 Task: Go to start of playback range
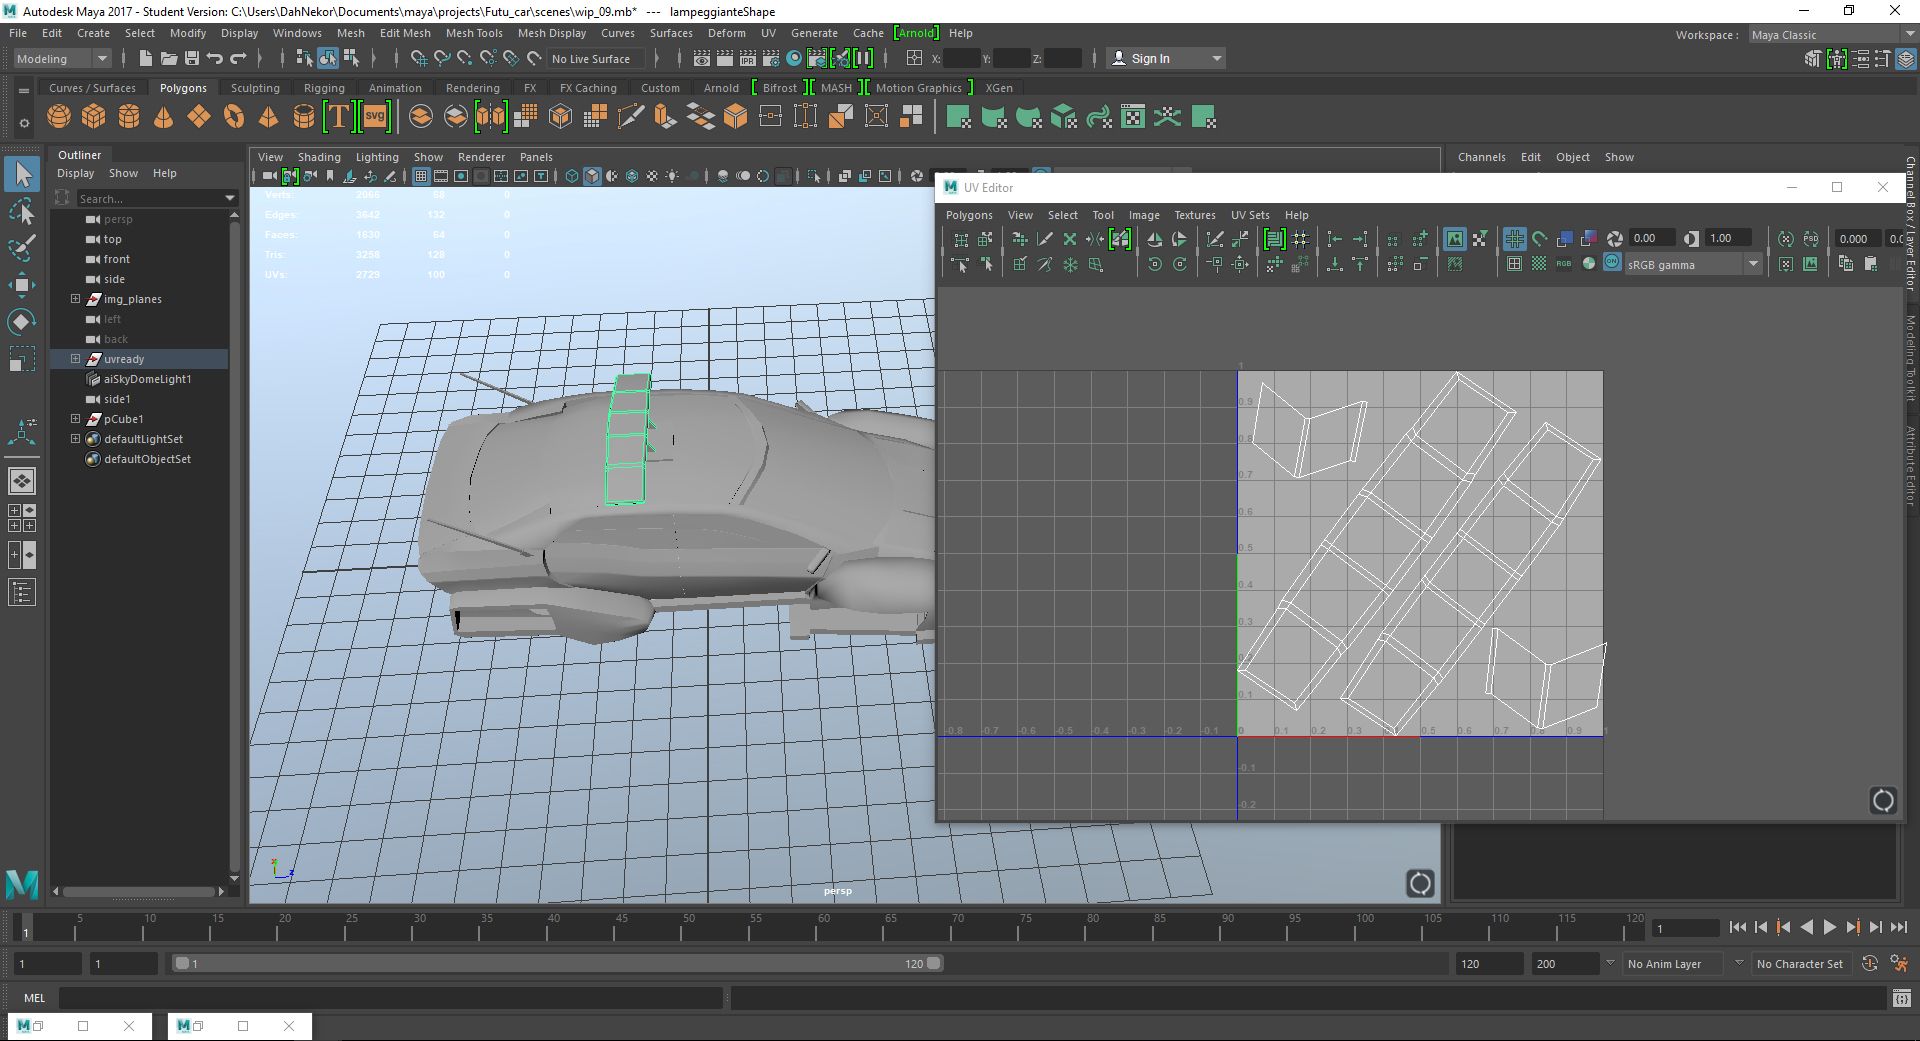pyautogui.click(x=1737, y=928)
